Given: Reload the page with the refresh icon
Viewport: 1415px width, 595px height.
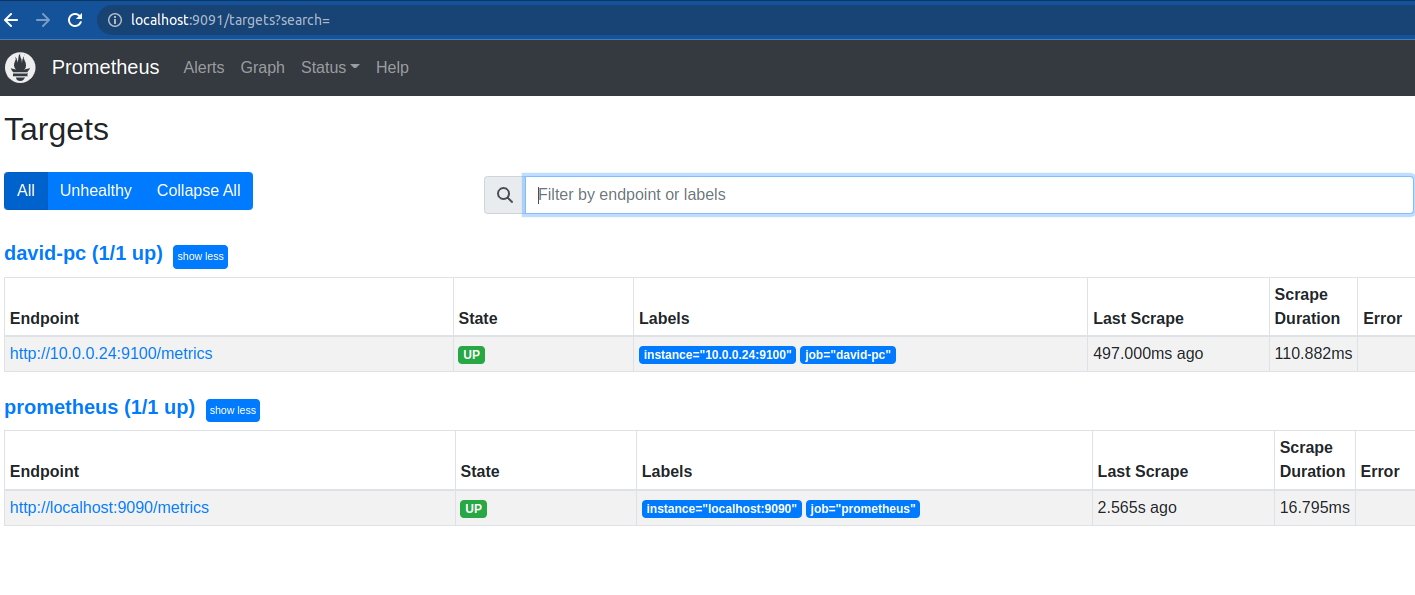Looking at the screenshot, I should 74,20.
